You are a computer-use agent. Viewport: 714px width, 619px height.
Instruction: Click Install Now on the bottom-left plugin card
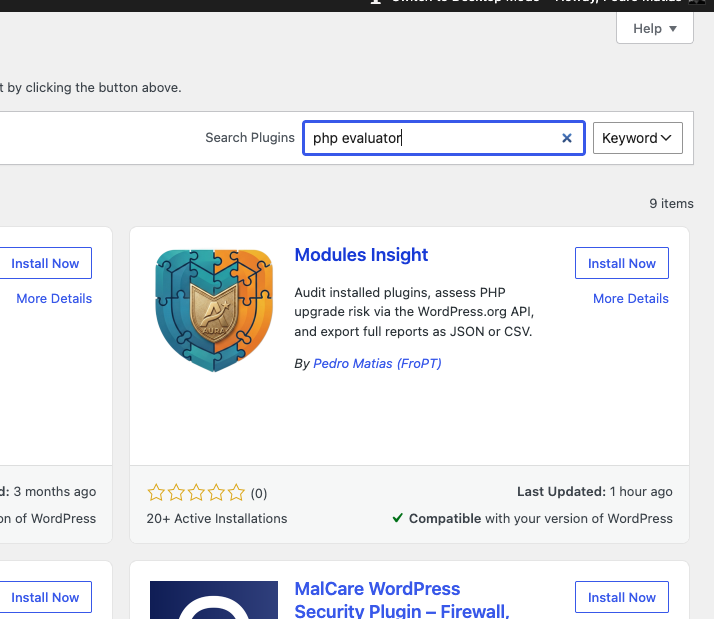pyautogui.click(x=45, y=597)
